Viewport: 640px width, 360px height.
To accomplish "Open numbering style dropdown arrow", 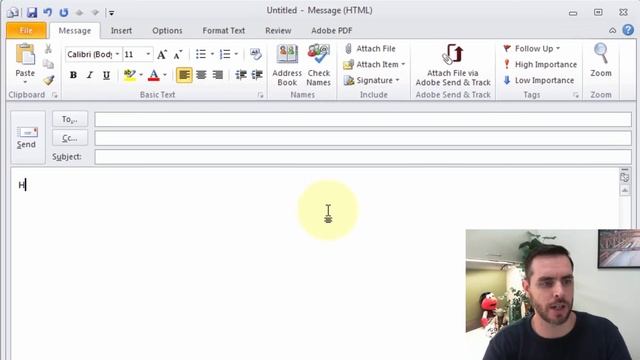I will (x=236, y=54).
